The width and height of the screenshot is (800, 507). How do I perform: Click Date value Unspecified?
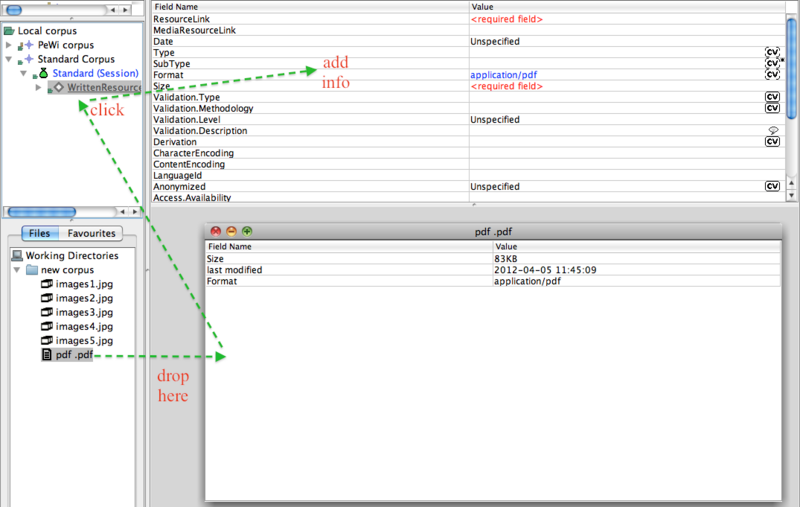tap(495, 41)
